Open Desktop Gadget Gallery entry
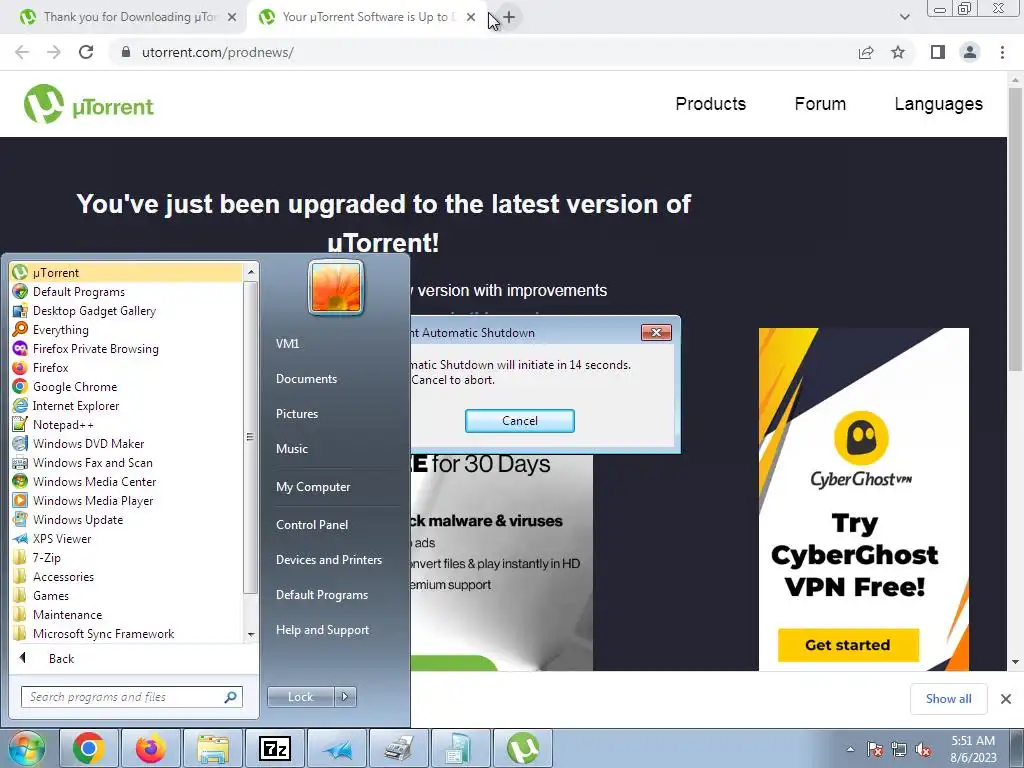Viewport: 1024px width, 768px height. (126, 310)
